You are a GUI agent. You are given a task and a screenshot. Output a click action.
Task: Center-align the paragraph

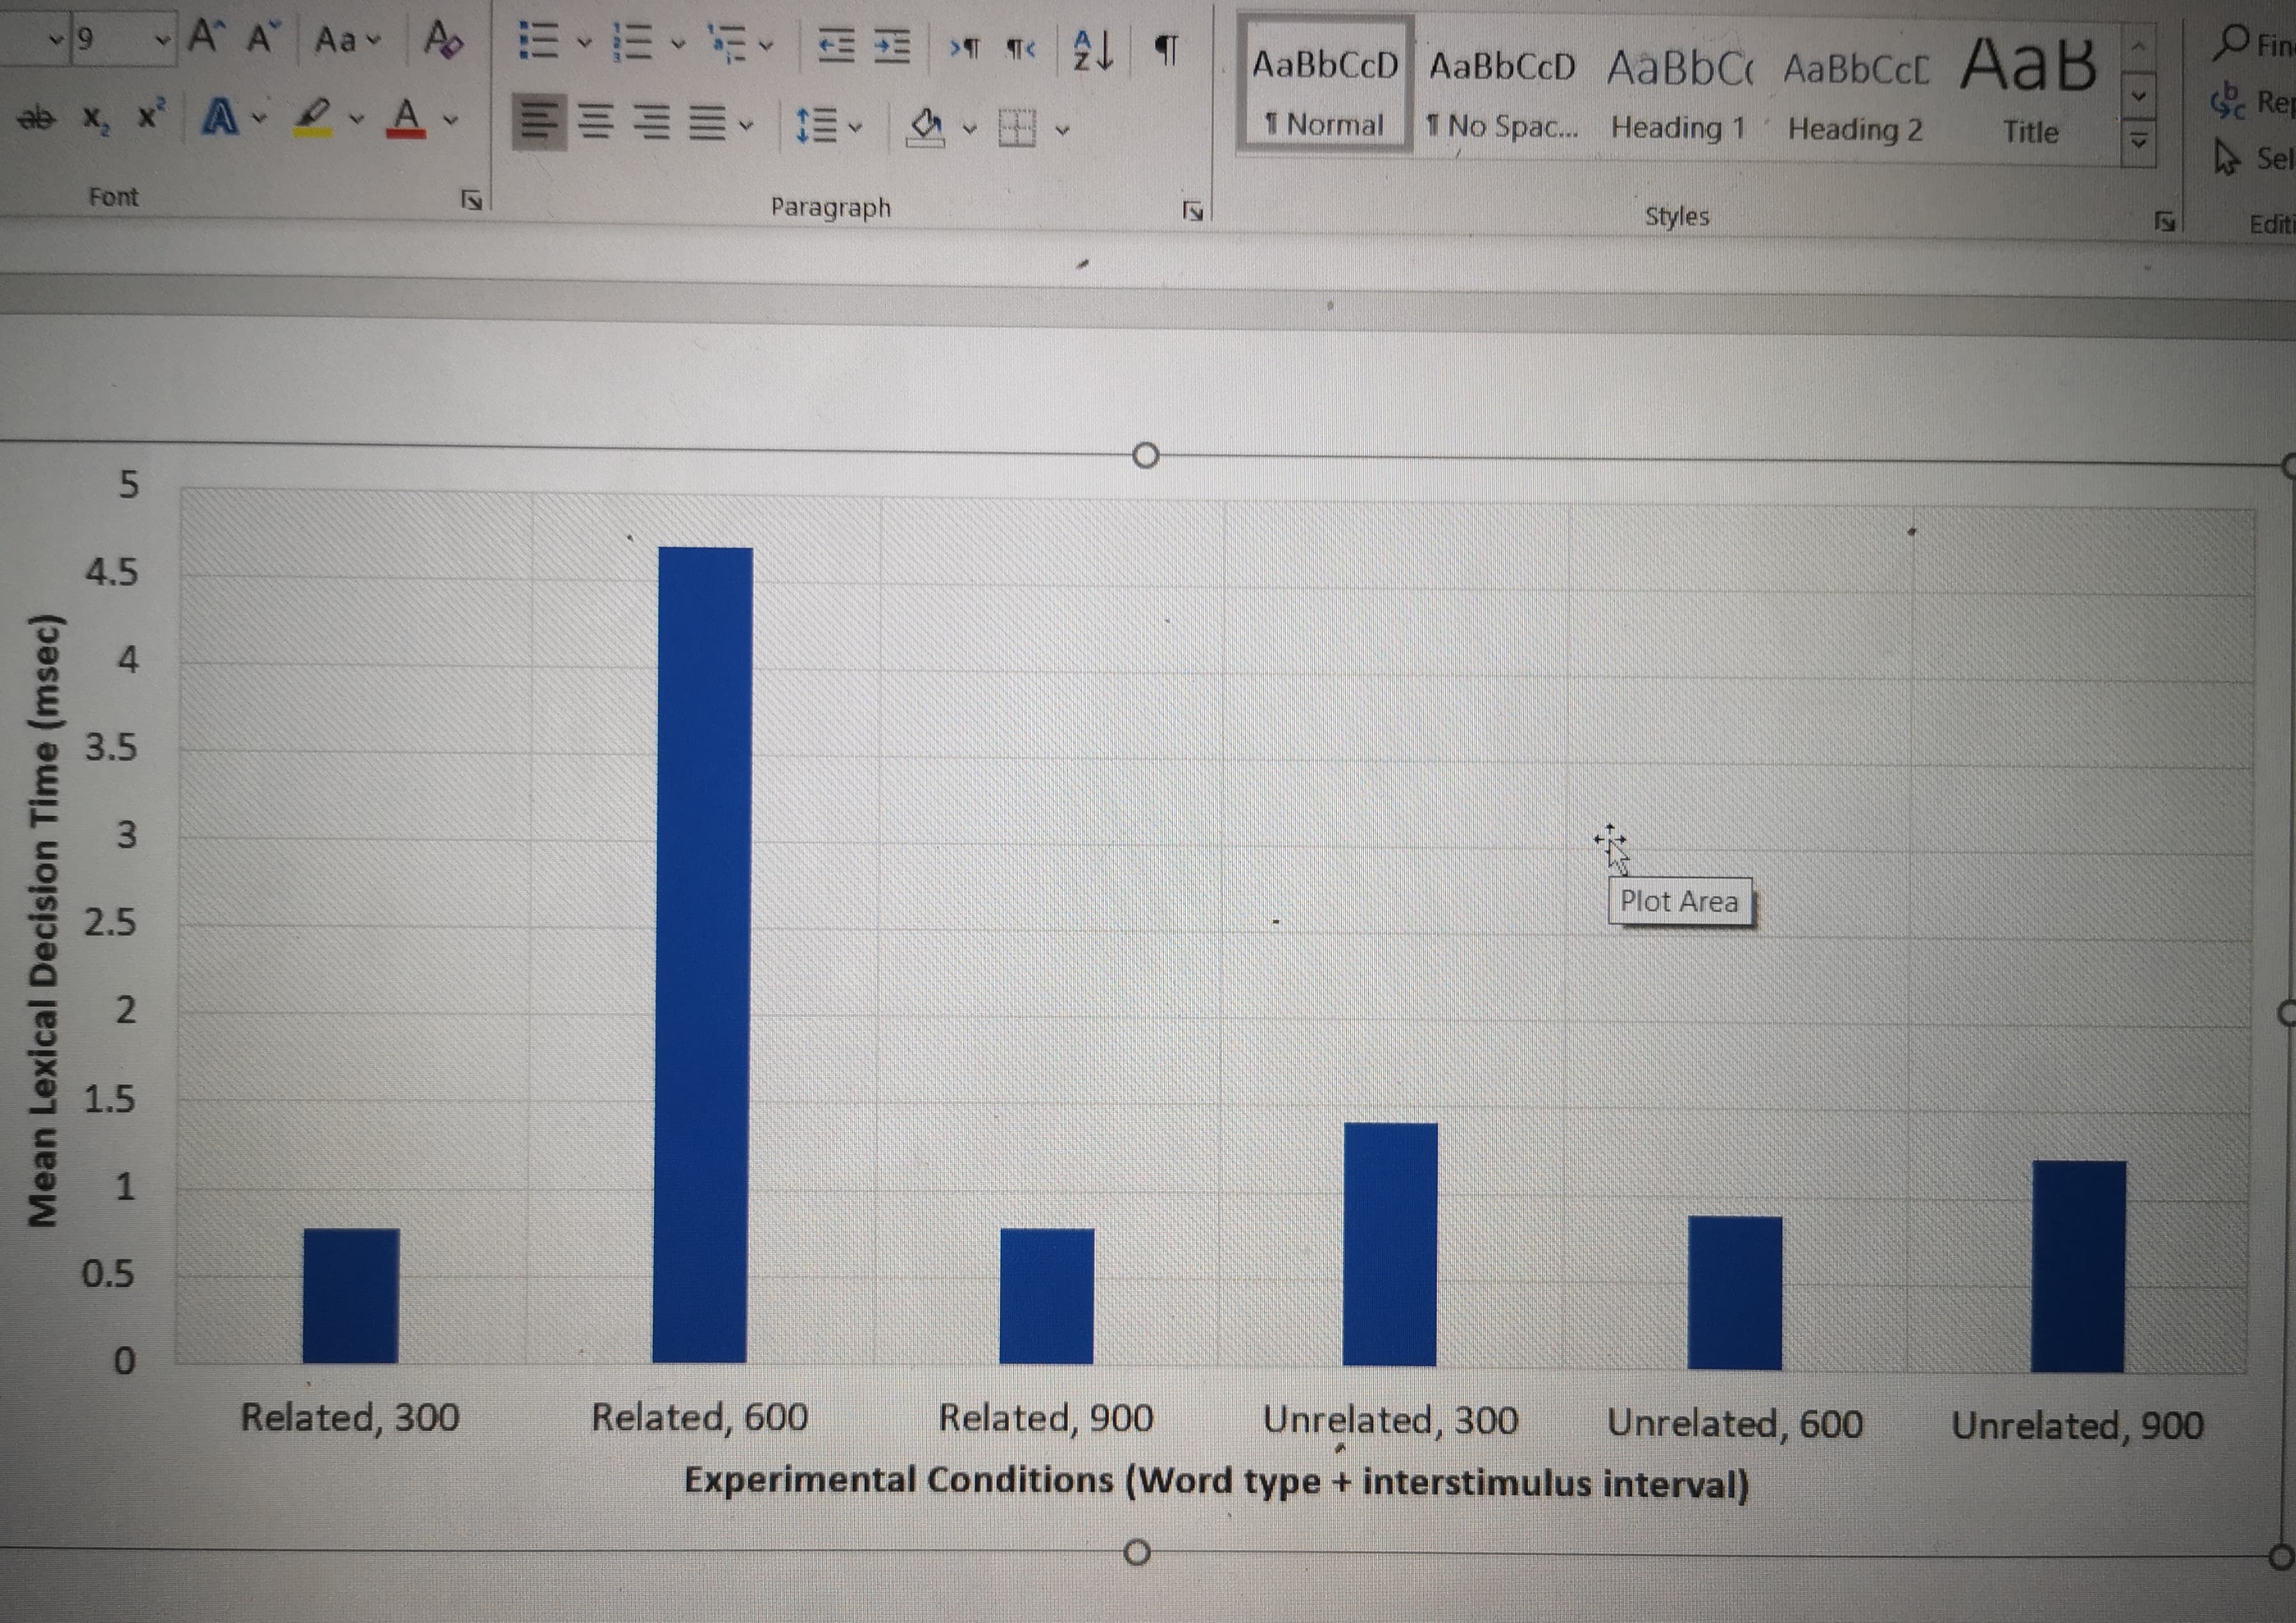point(597,122)
